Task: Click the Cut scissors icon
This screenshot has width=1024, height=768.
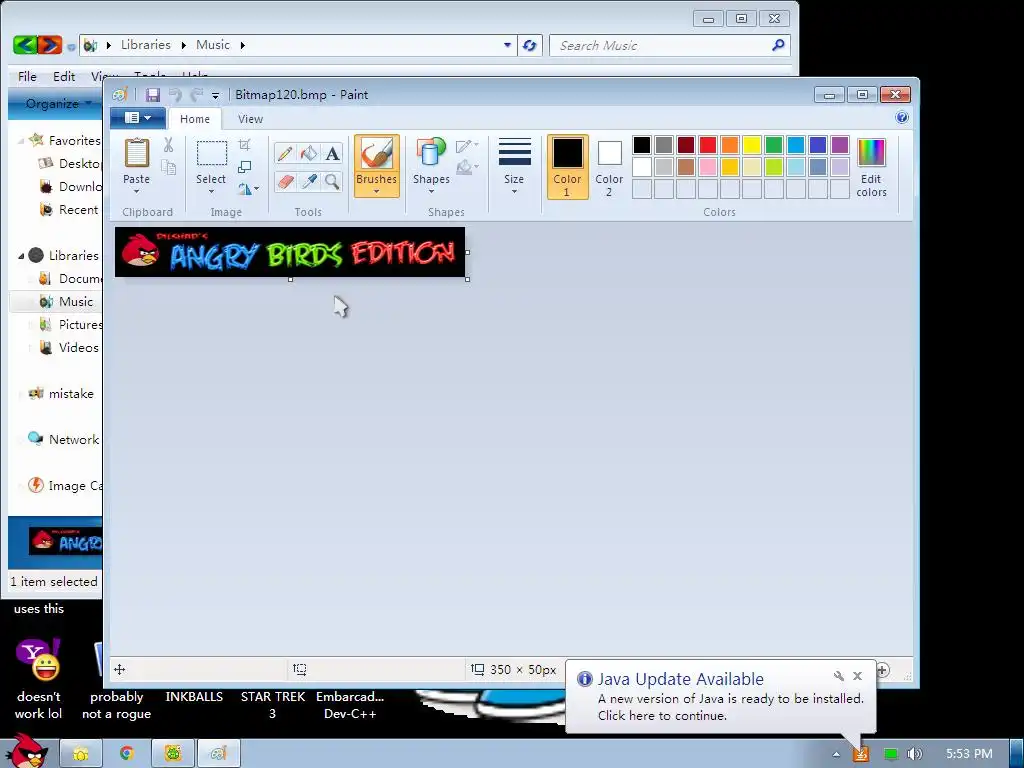Action: point(168,145)
